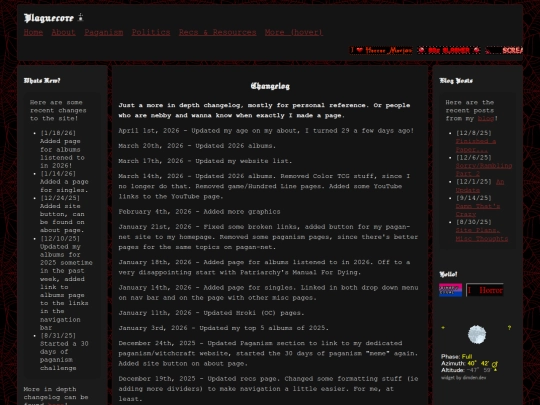Open Recs & Resources page

tap(217, 32)
